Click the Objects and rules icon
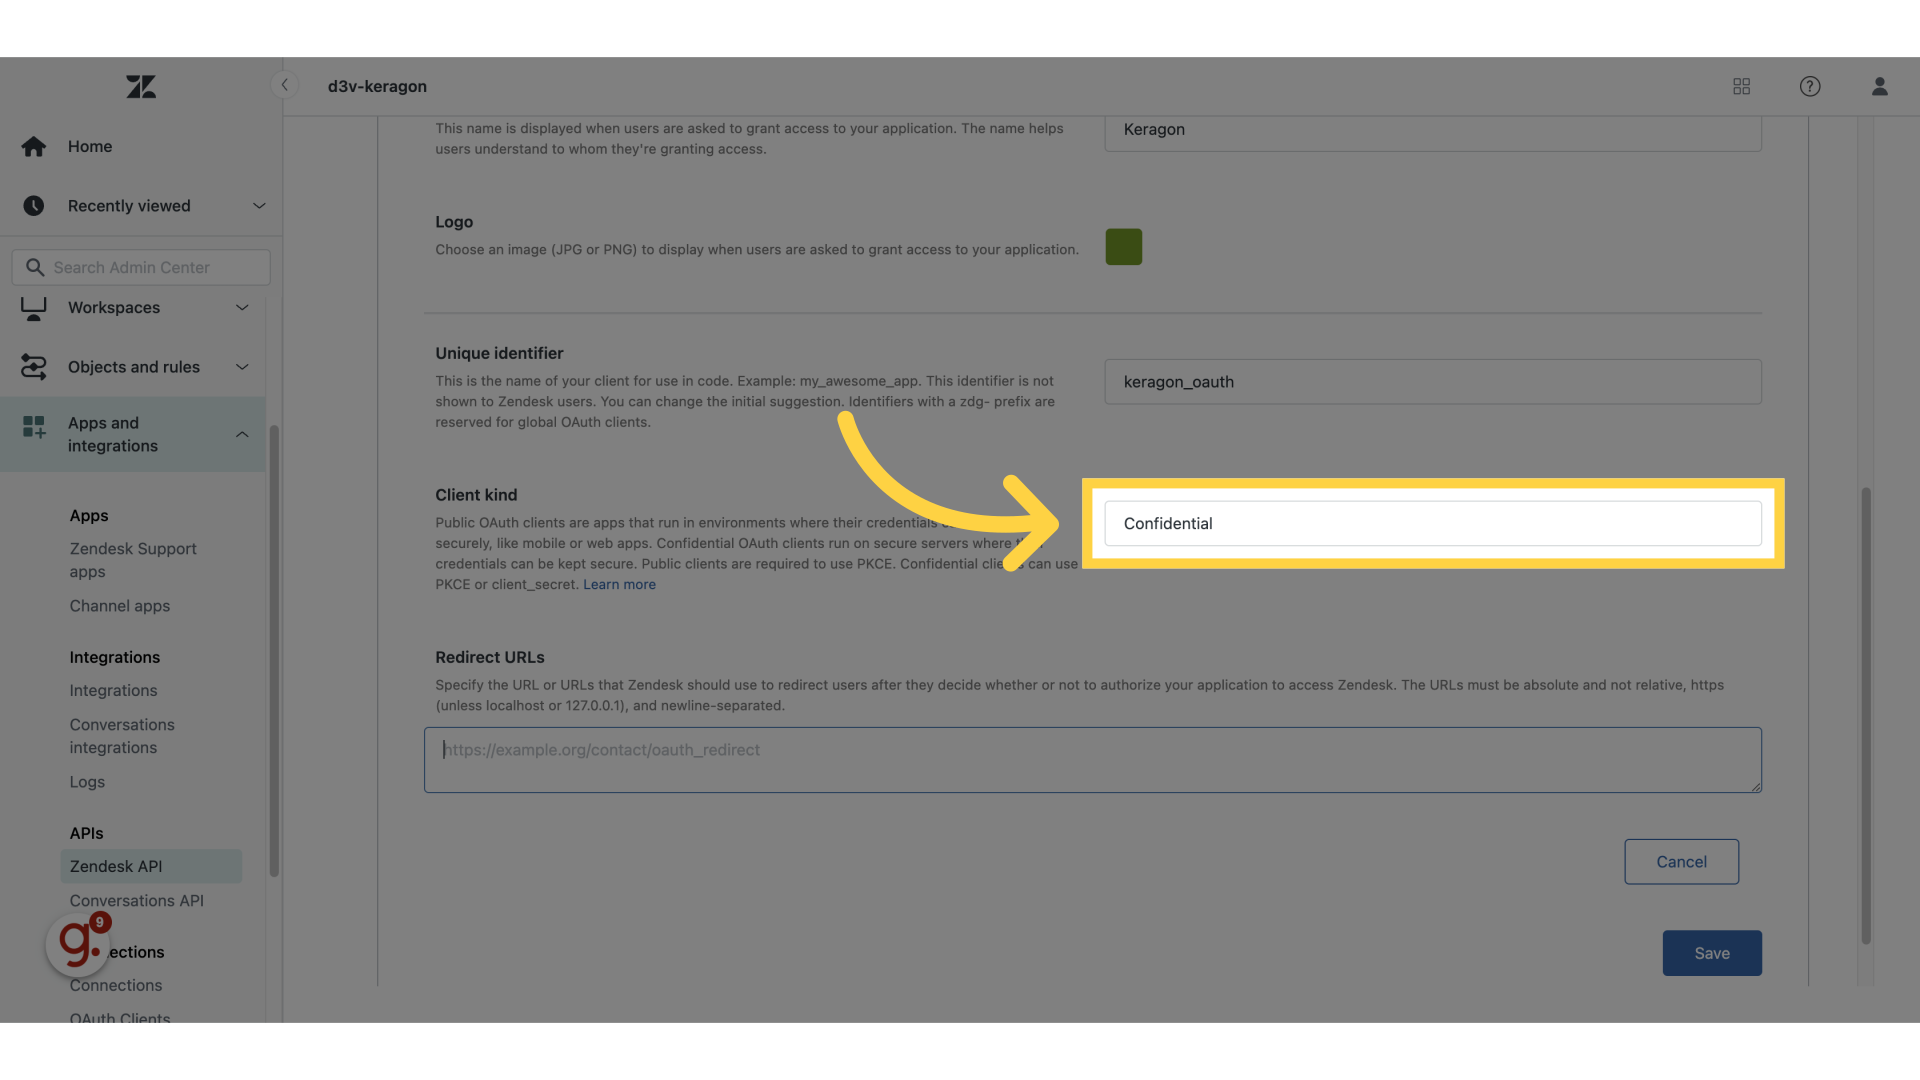The width and height of the screenshot is (1920, 1080). pyautogui.click(x=34, y=367)
